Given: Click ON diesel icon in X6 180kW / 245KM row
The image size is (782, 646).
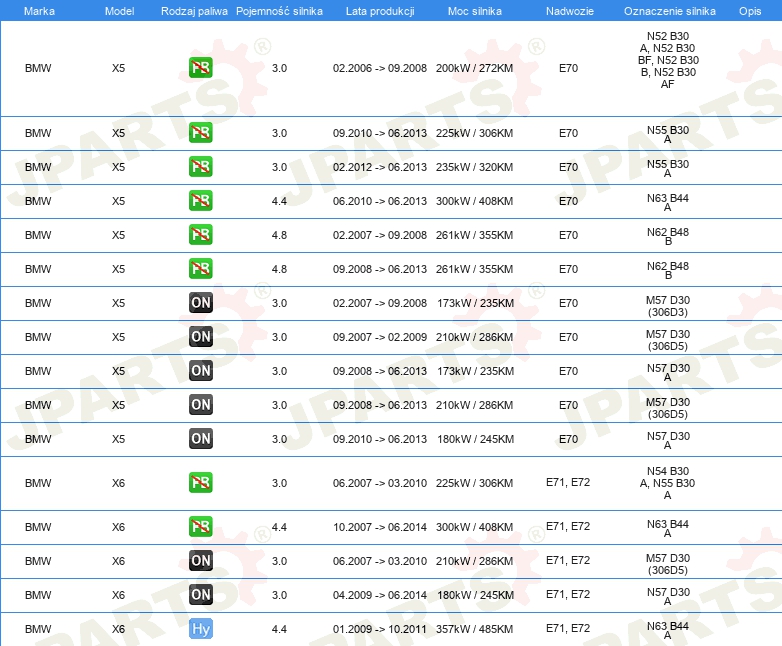Looking at the screenshot, I should (x=201, y=595).
